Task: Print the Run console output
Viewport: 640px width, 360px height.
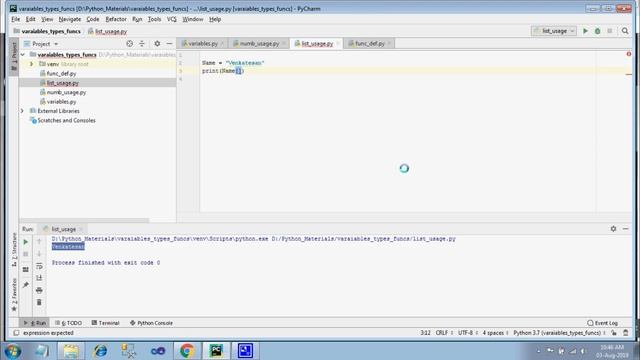Action: tap(39, 290)
